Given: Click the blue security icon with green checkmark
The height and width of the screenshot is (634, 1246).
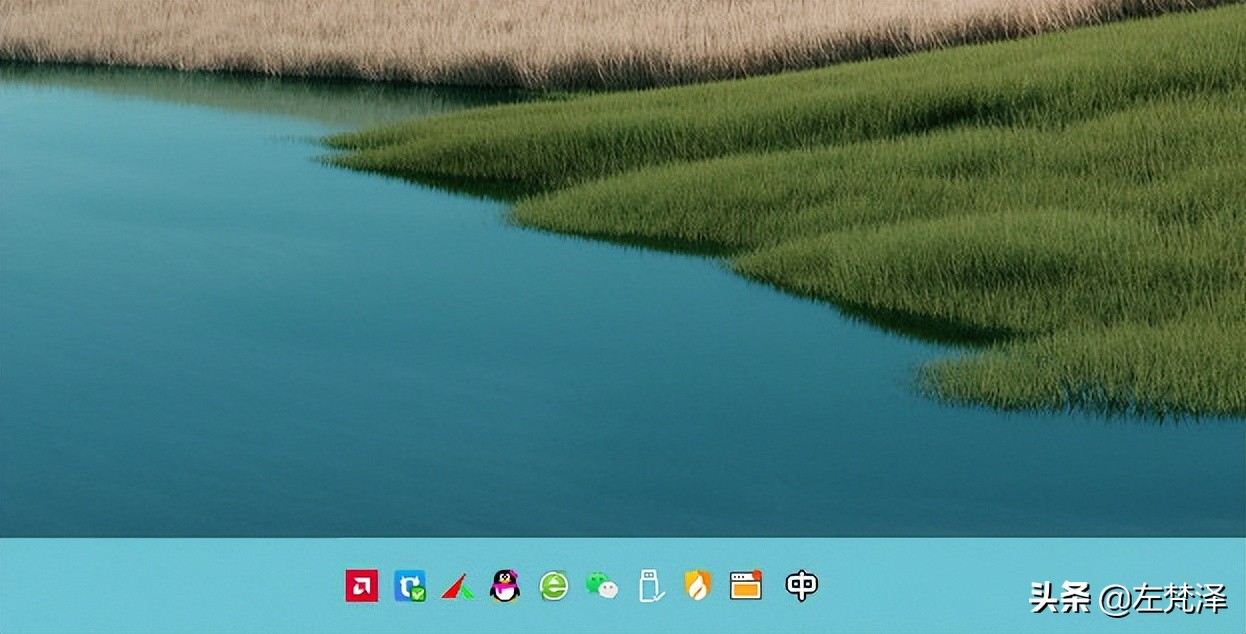Looking at the screenshot, I should click(x=410, y=586).
